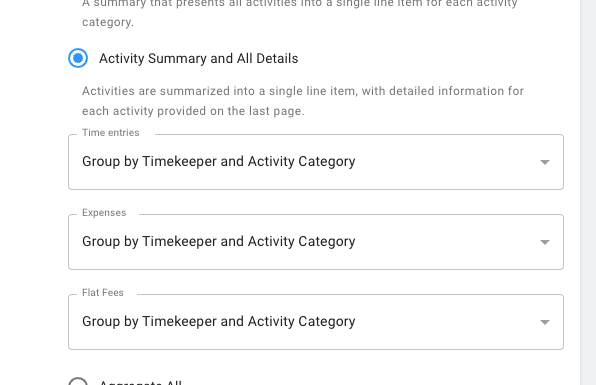596x385 pixels.
Task: Click the Flat Fees field label
Action: tap(103, 293)
